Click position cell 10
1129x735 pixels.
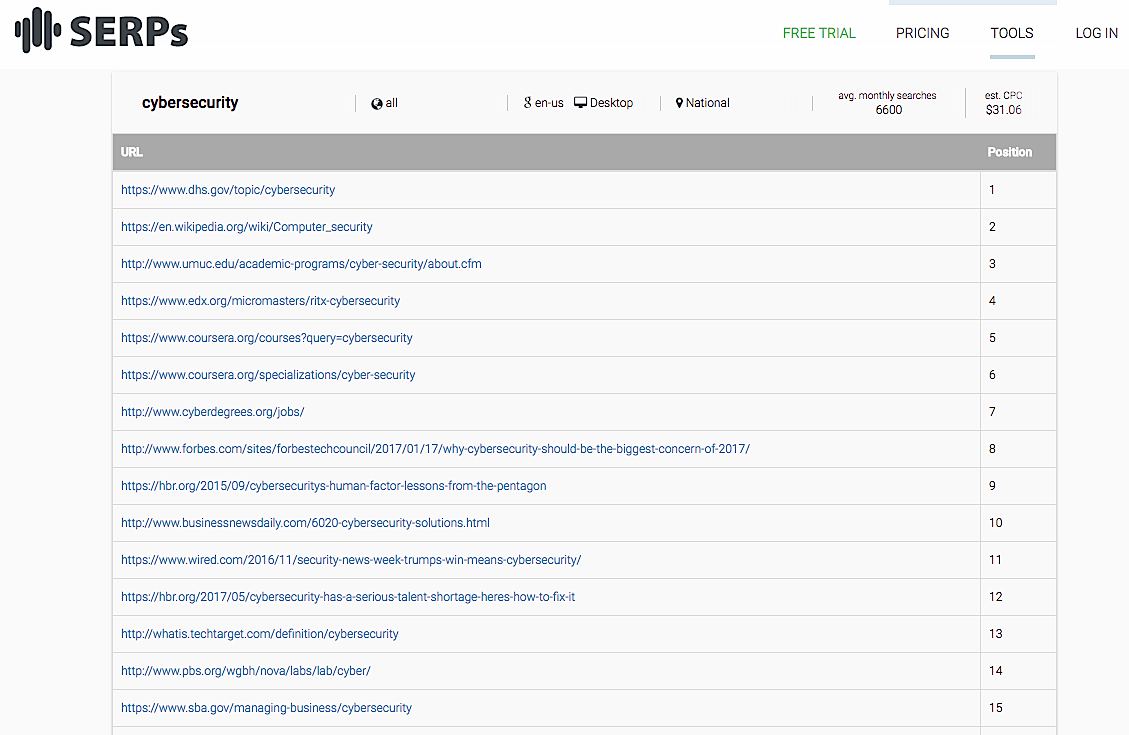point(1018,523)
